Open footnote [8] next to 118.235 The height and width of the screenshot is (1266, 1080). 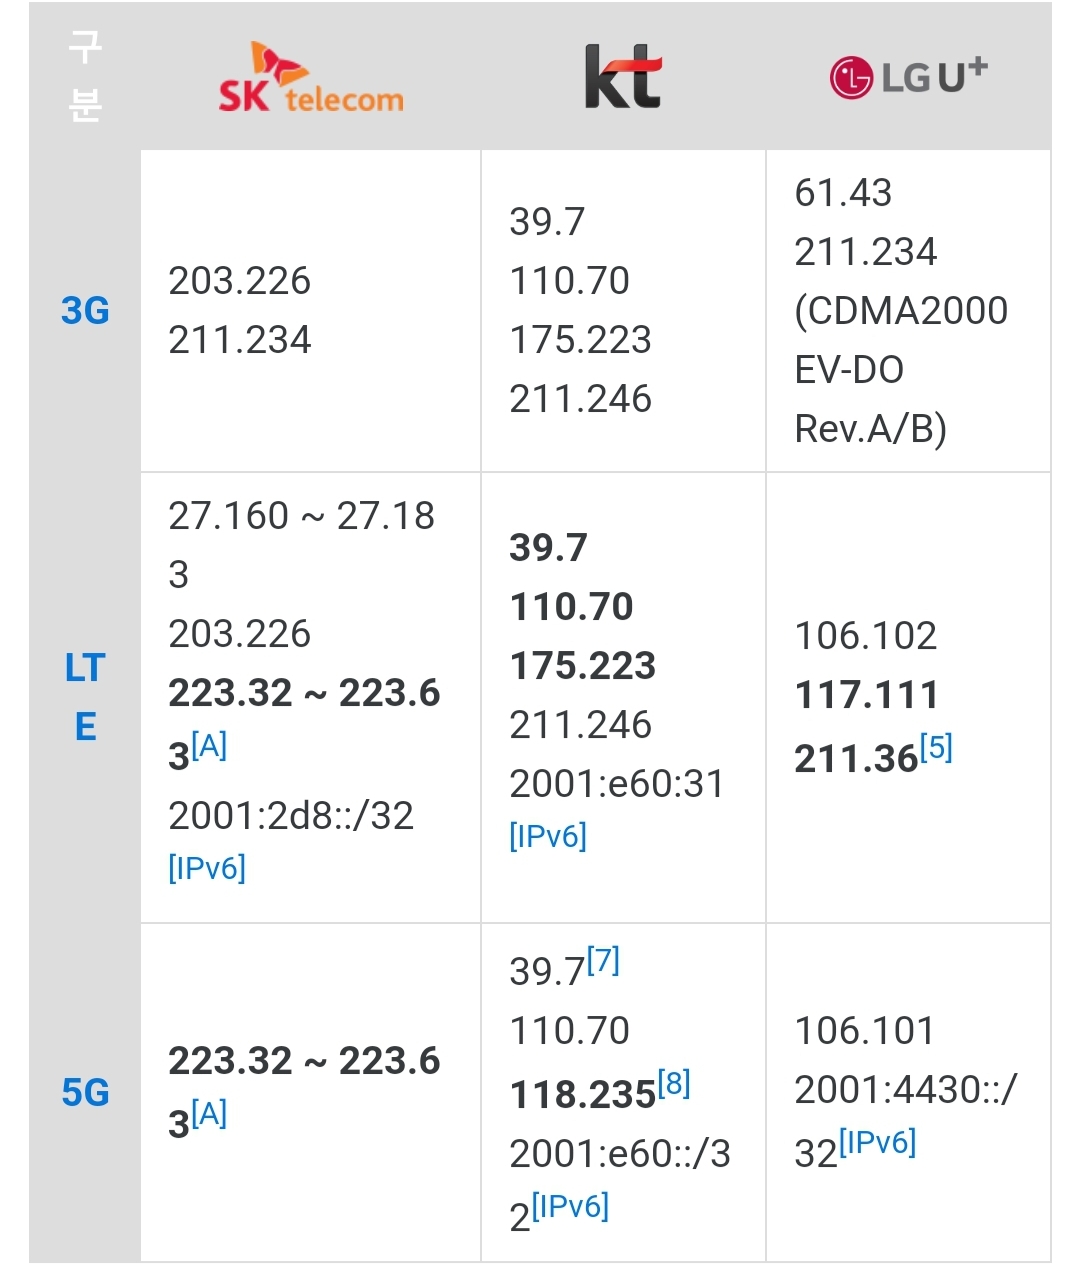pos(673,1083)
